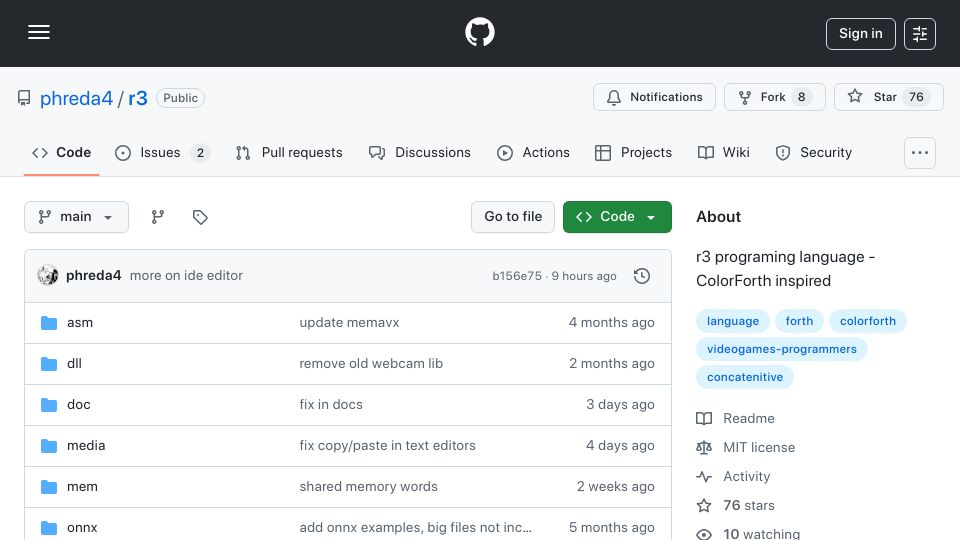Click the star count badge 76

(x=916, y=97)
